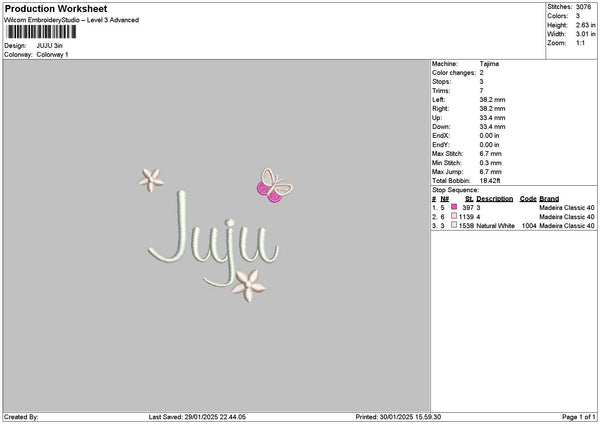
Task: Click the 'Page 1 of 1' indicator
Action: point(579,417)
